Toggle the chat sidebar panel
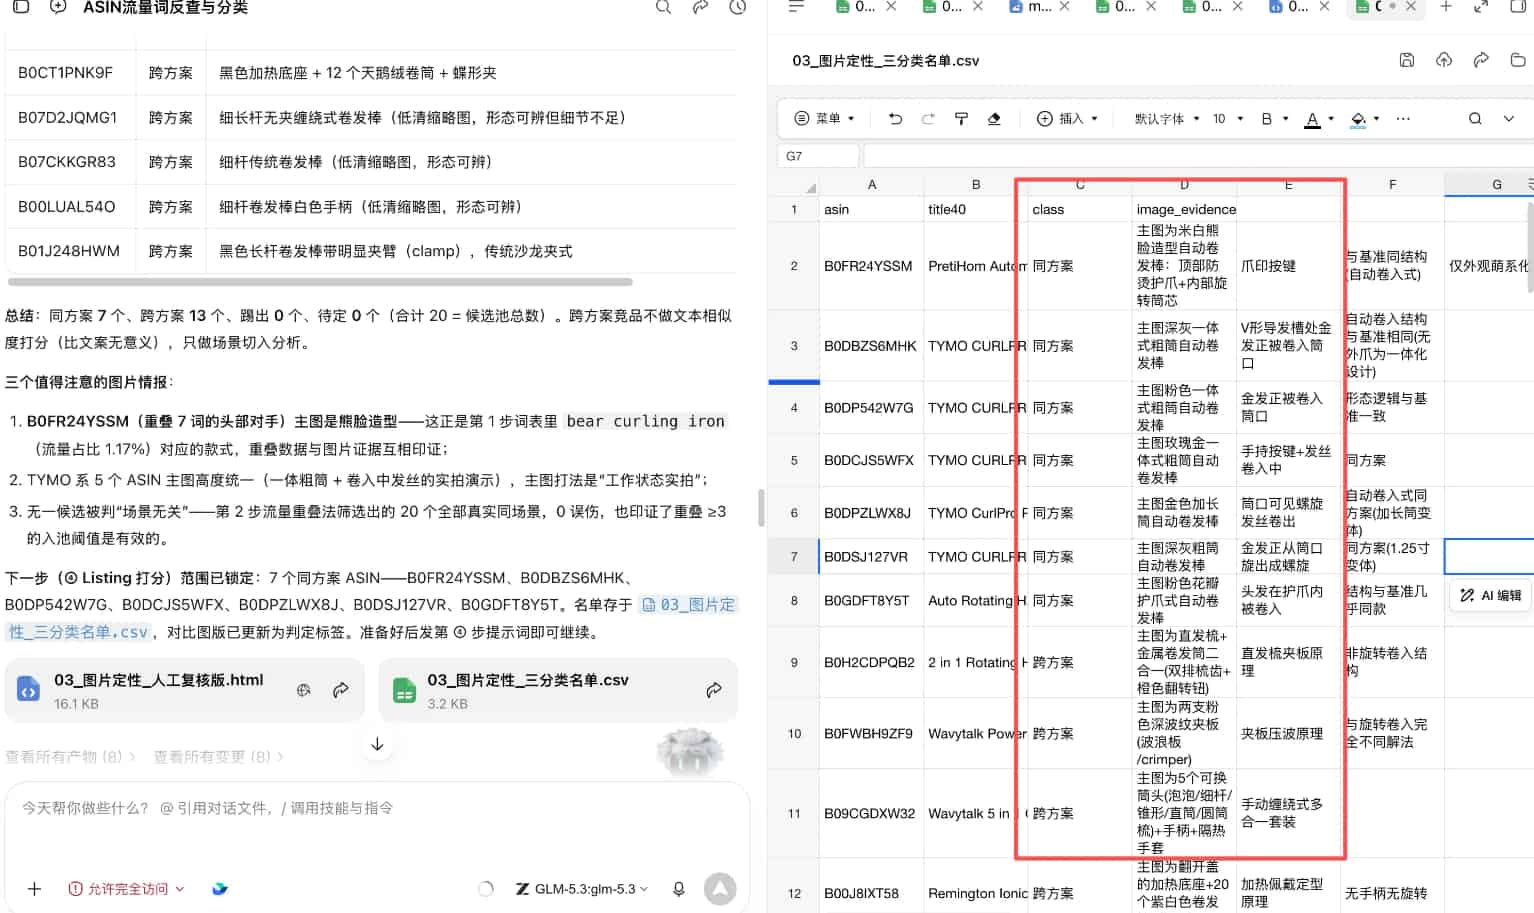 20,7
